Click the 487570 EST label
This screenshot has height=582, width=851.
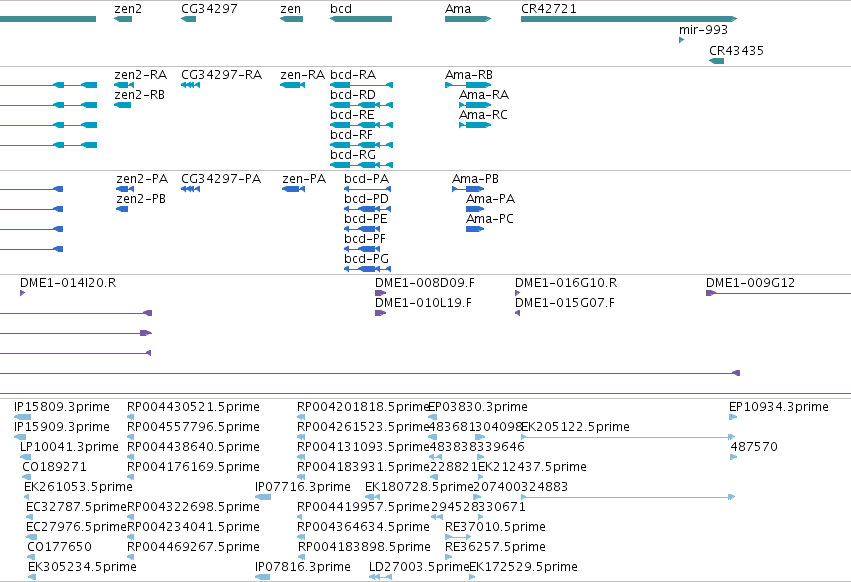coord(754,447)
